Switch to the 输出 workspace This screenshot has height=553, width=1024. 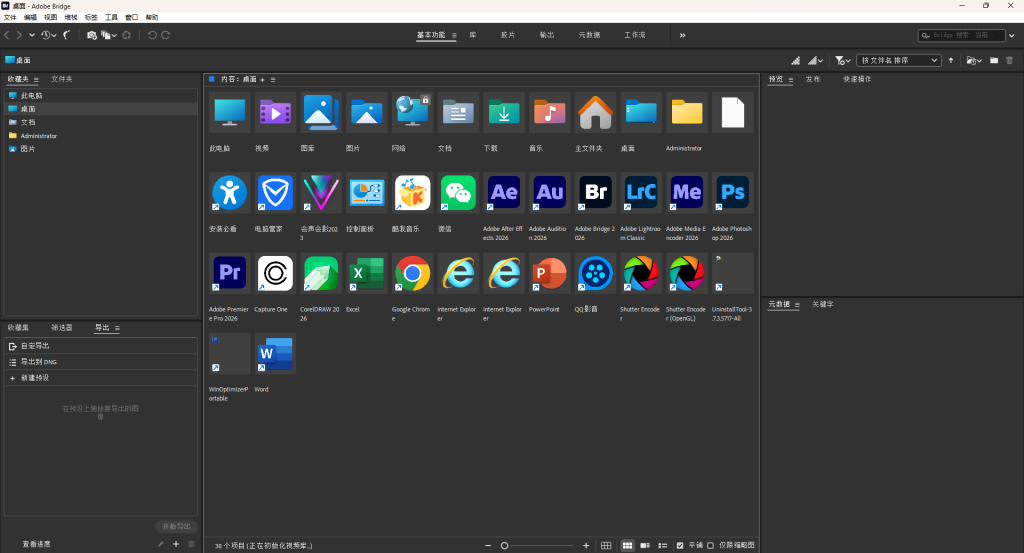pyautogui.click(x=547, y=35)
